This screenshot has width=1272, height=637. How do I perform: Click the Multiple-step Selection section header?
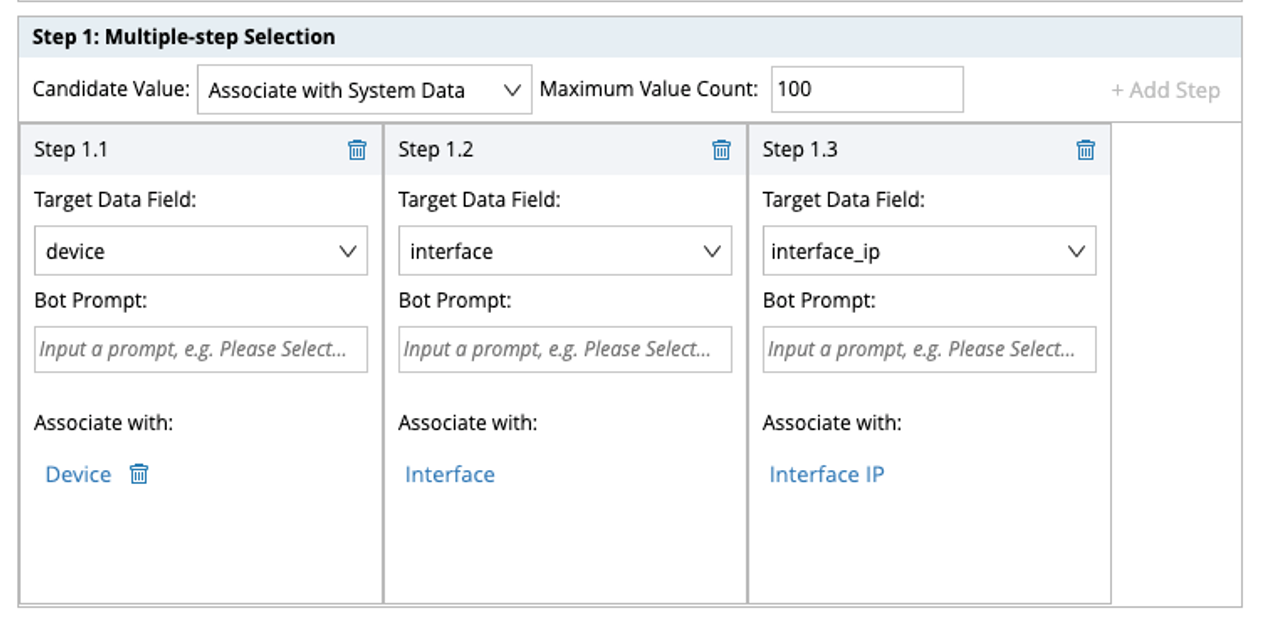click(x=184, y=37)
